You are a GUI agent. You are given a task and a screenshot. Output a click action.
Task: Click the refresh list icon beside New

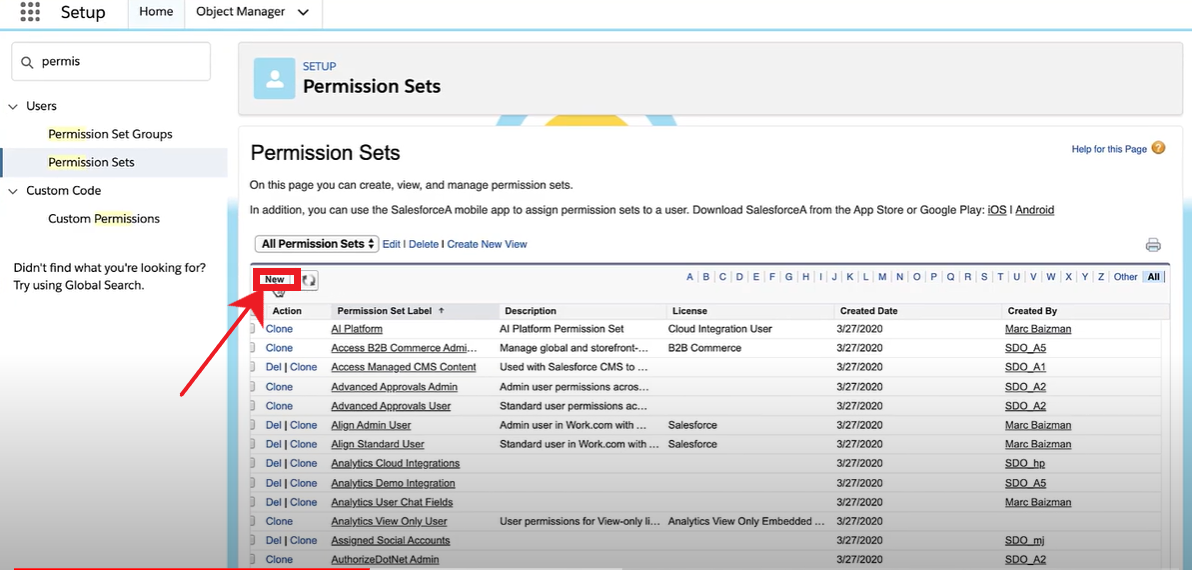[309, 281]
